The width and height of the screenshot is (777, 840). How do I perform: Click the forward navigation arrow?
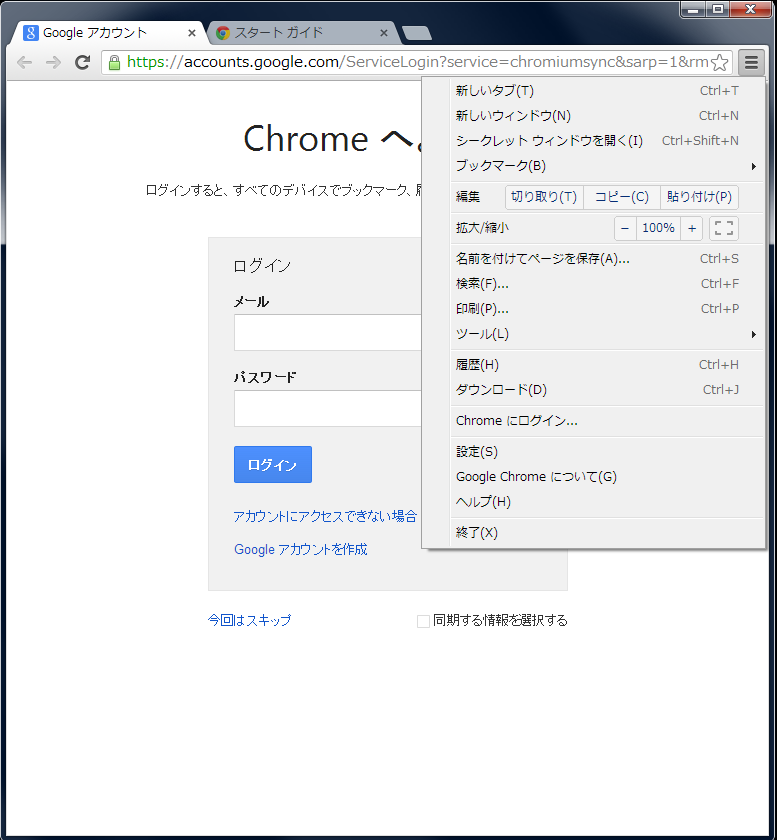click(54, 63)
